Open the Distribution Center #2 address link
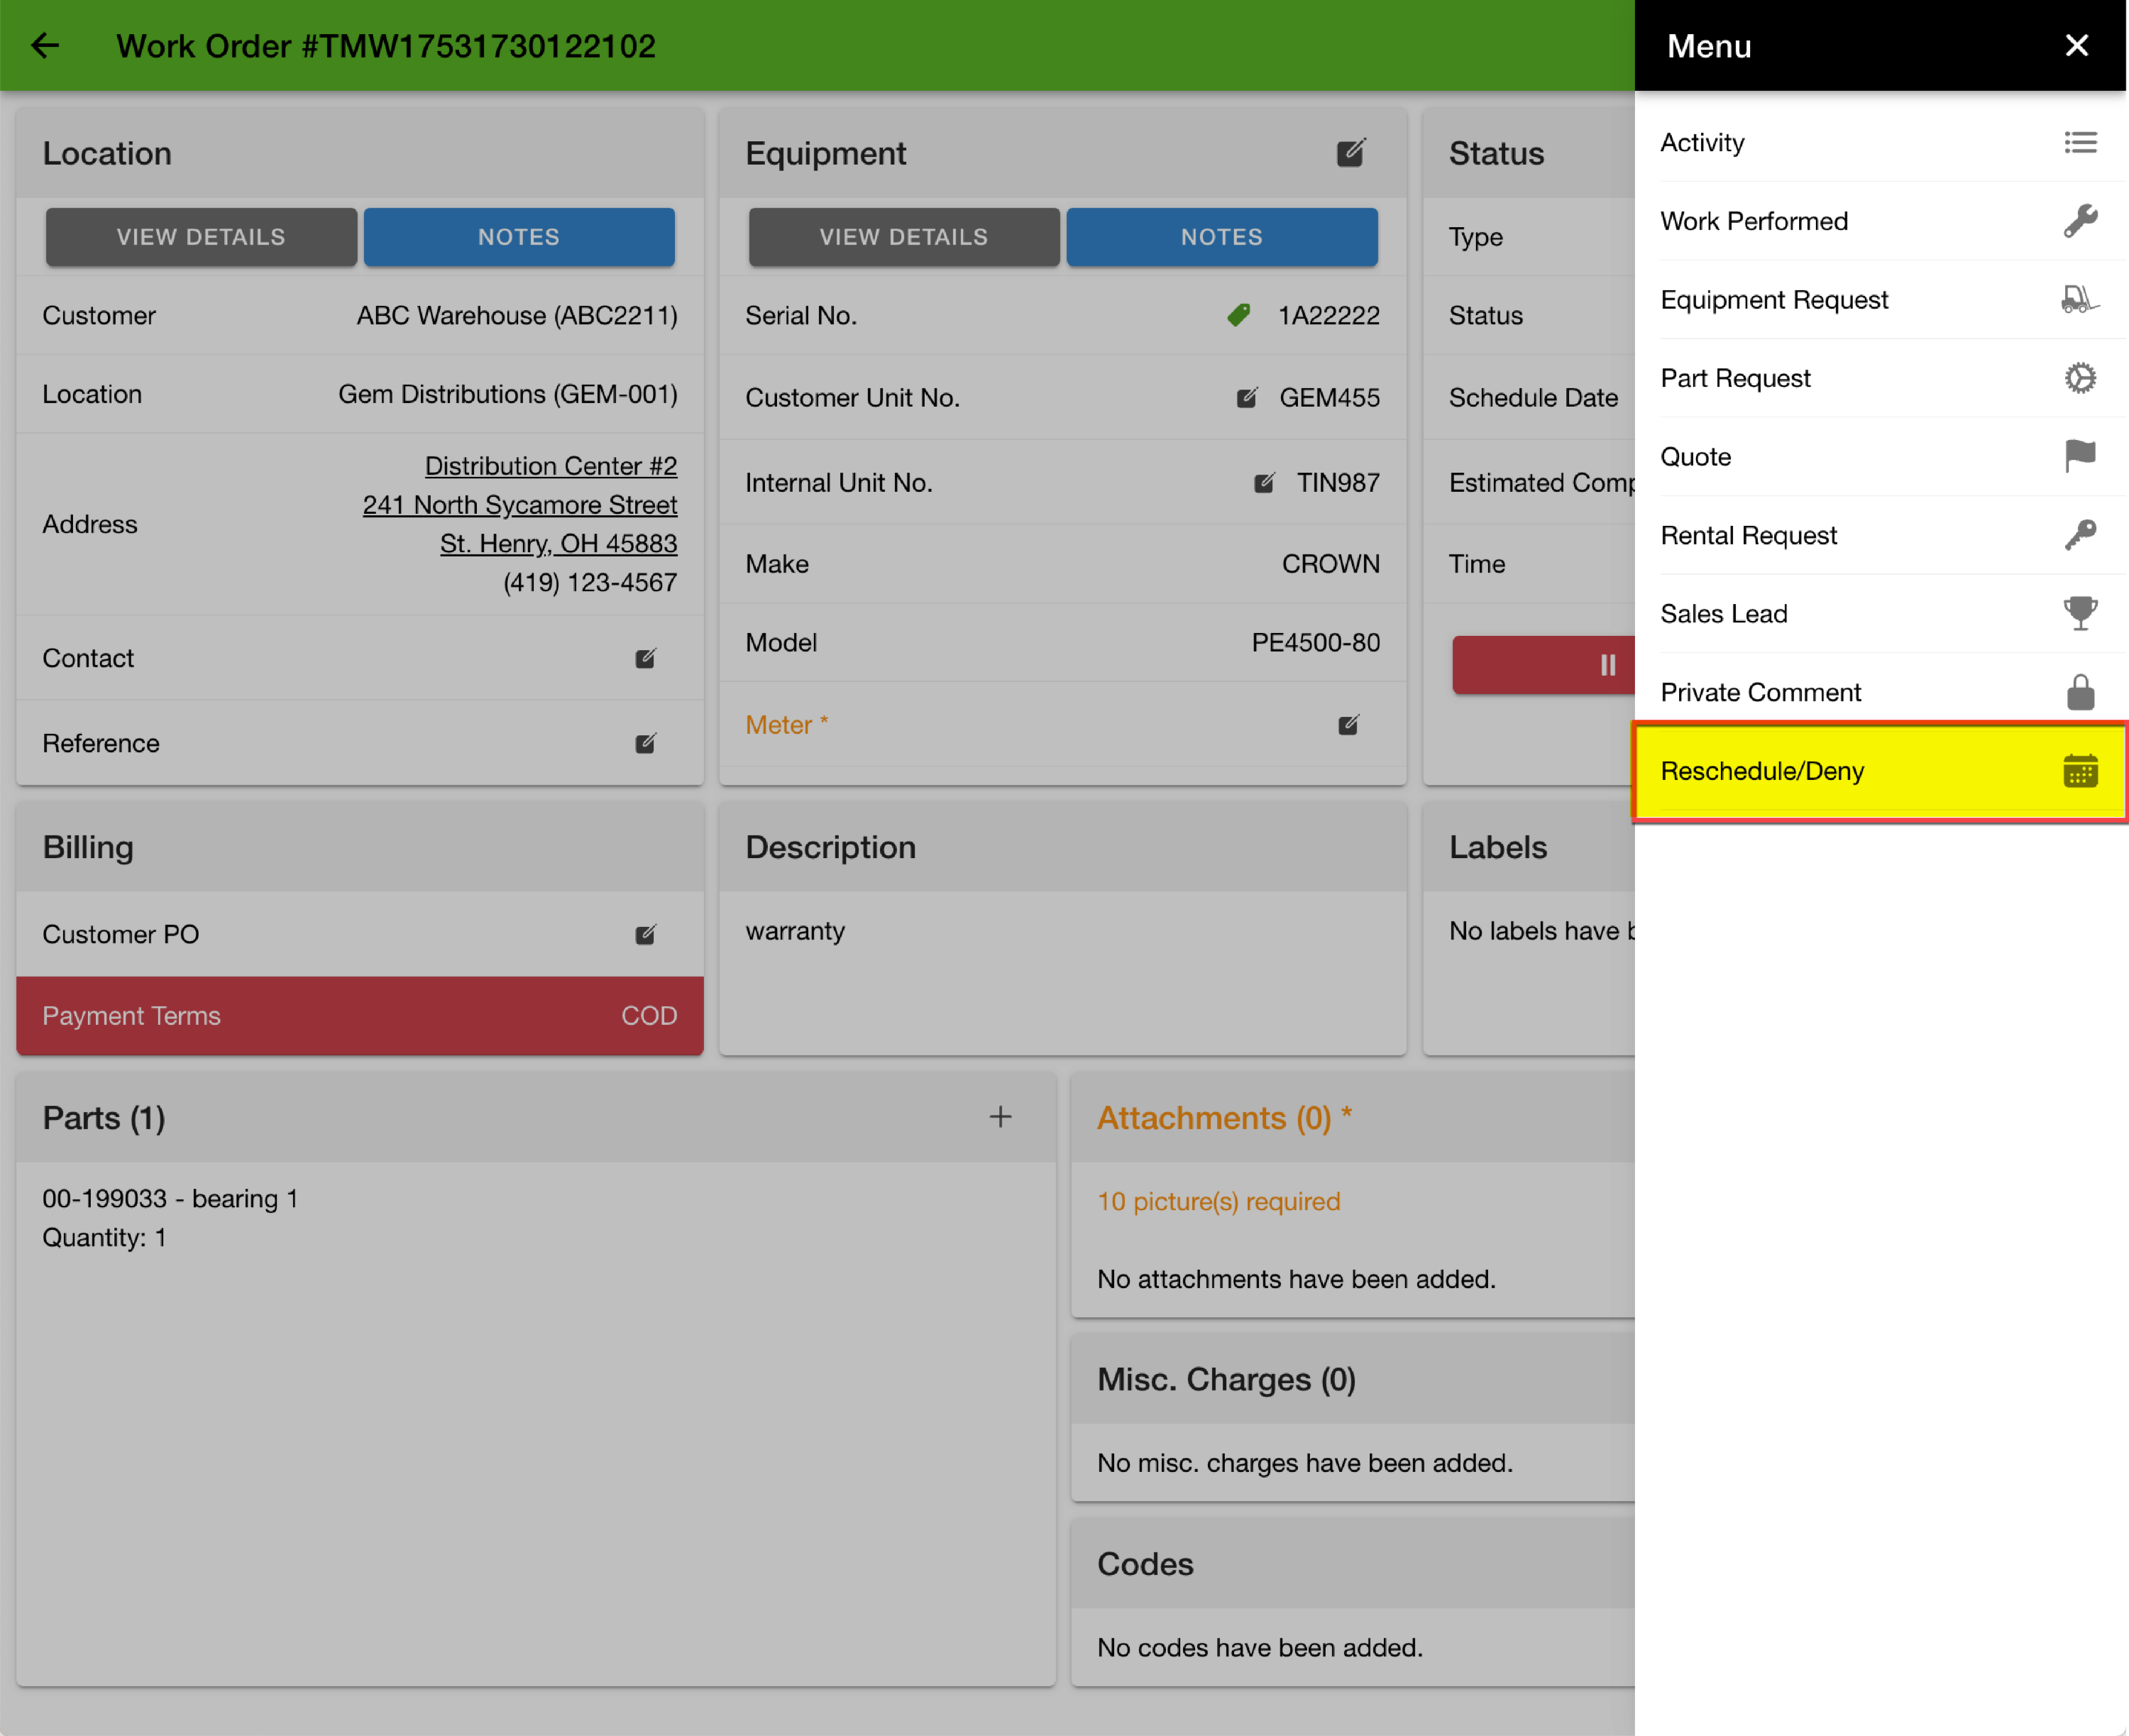The height and width of the screenshot is (1736, 2129). tap(551, 466)
